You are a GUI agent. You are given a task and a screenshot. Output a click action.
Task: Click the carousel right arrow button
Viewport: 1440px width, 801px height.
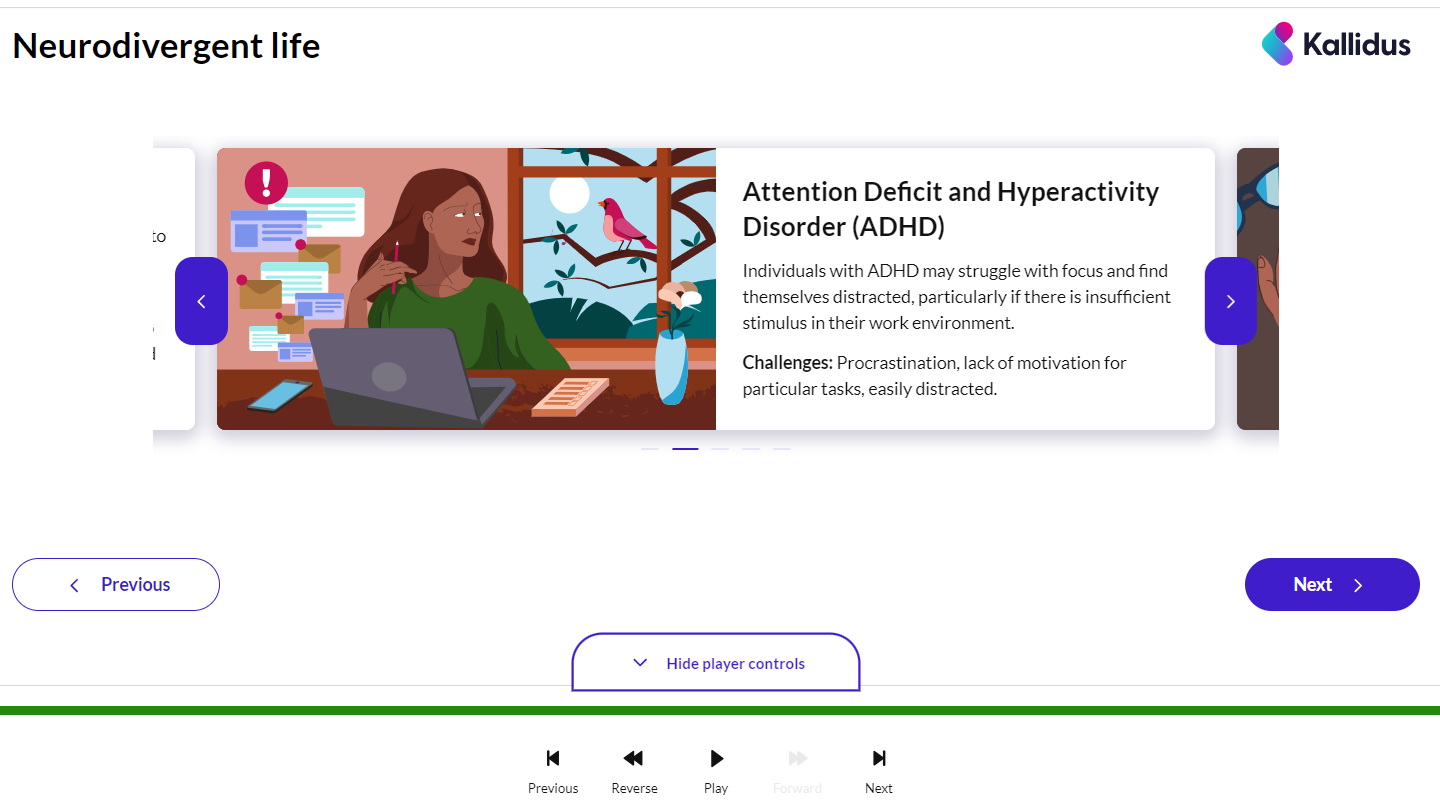tap(1230, 301)
